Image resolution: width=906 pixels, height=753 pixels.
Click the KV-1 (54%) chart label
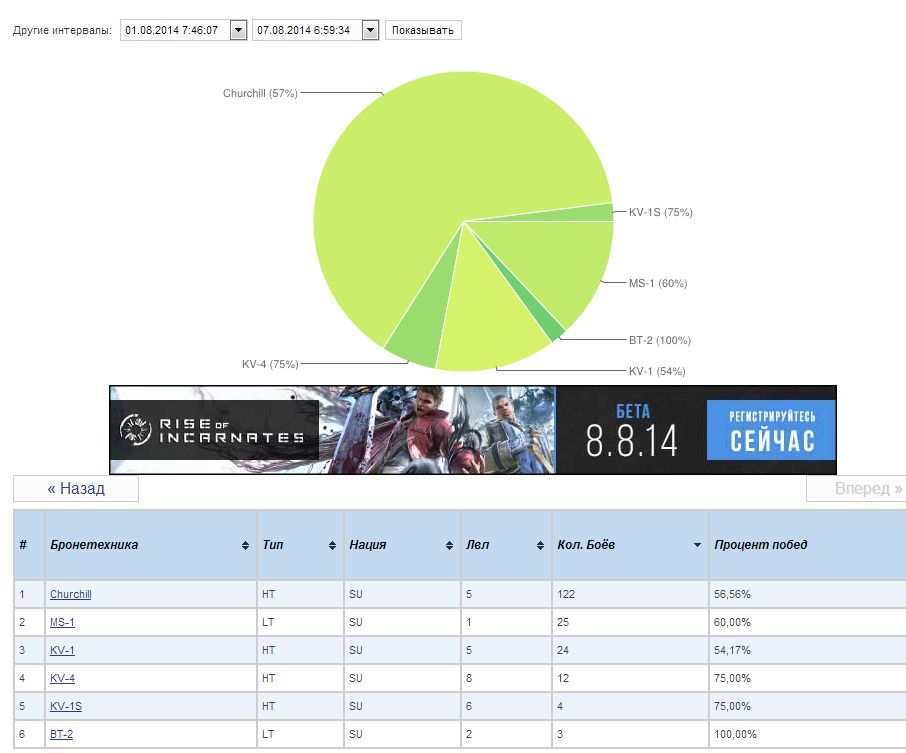click(x=657, y=371)
